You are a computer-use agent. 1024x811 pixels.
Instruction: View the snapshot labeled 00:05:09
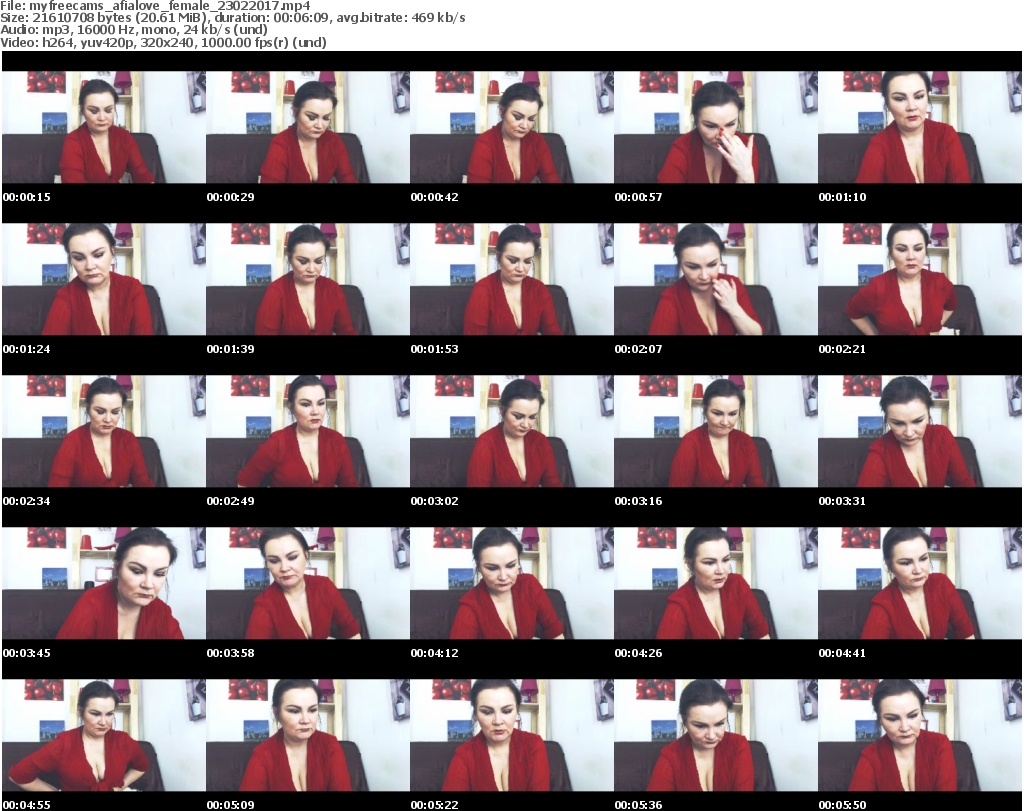click(x=308, y=736)
